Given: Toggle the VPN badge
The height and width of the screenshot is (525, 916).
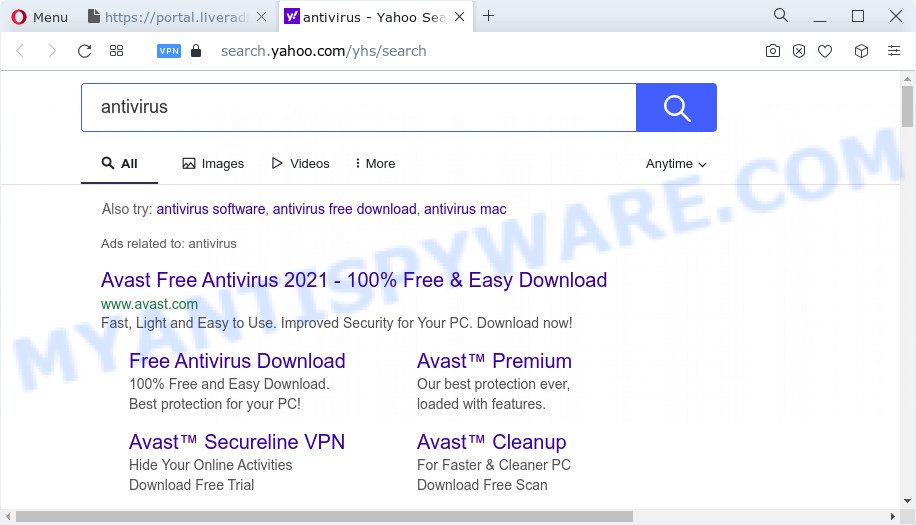Looking at the screenshot, I should [169, 51].
